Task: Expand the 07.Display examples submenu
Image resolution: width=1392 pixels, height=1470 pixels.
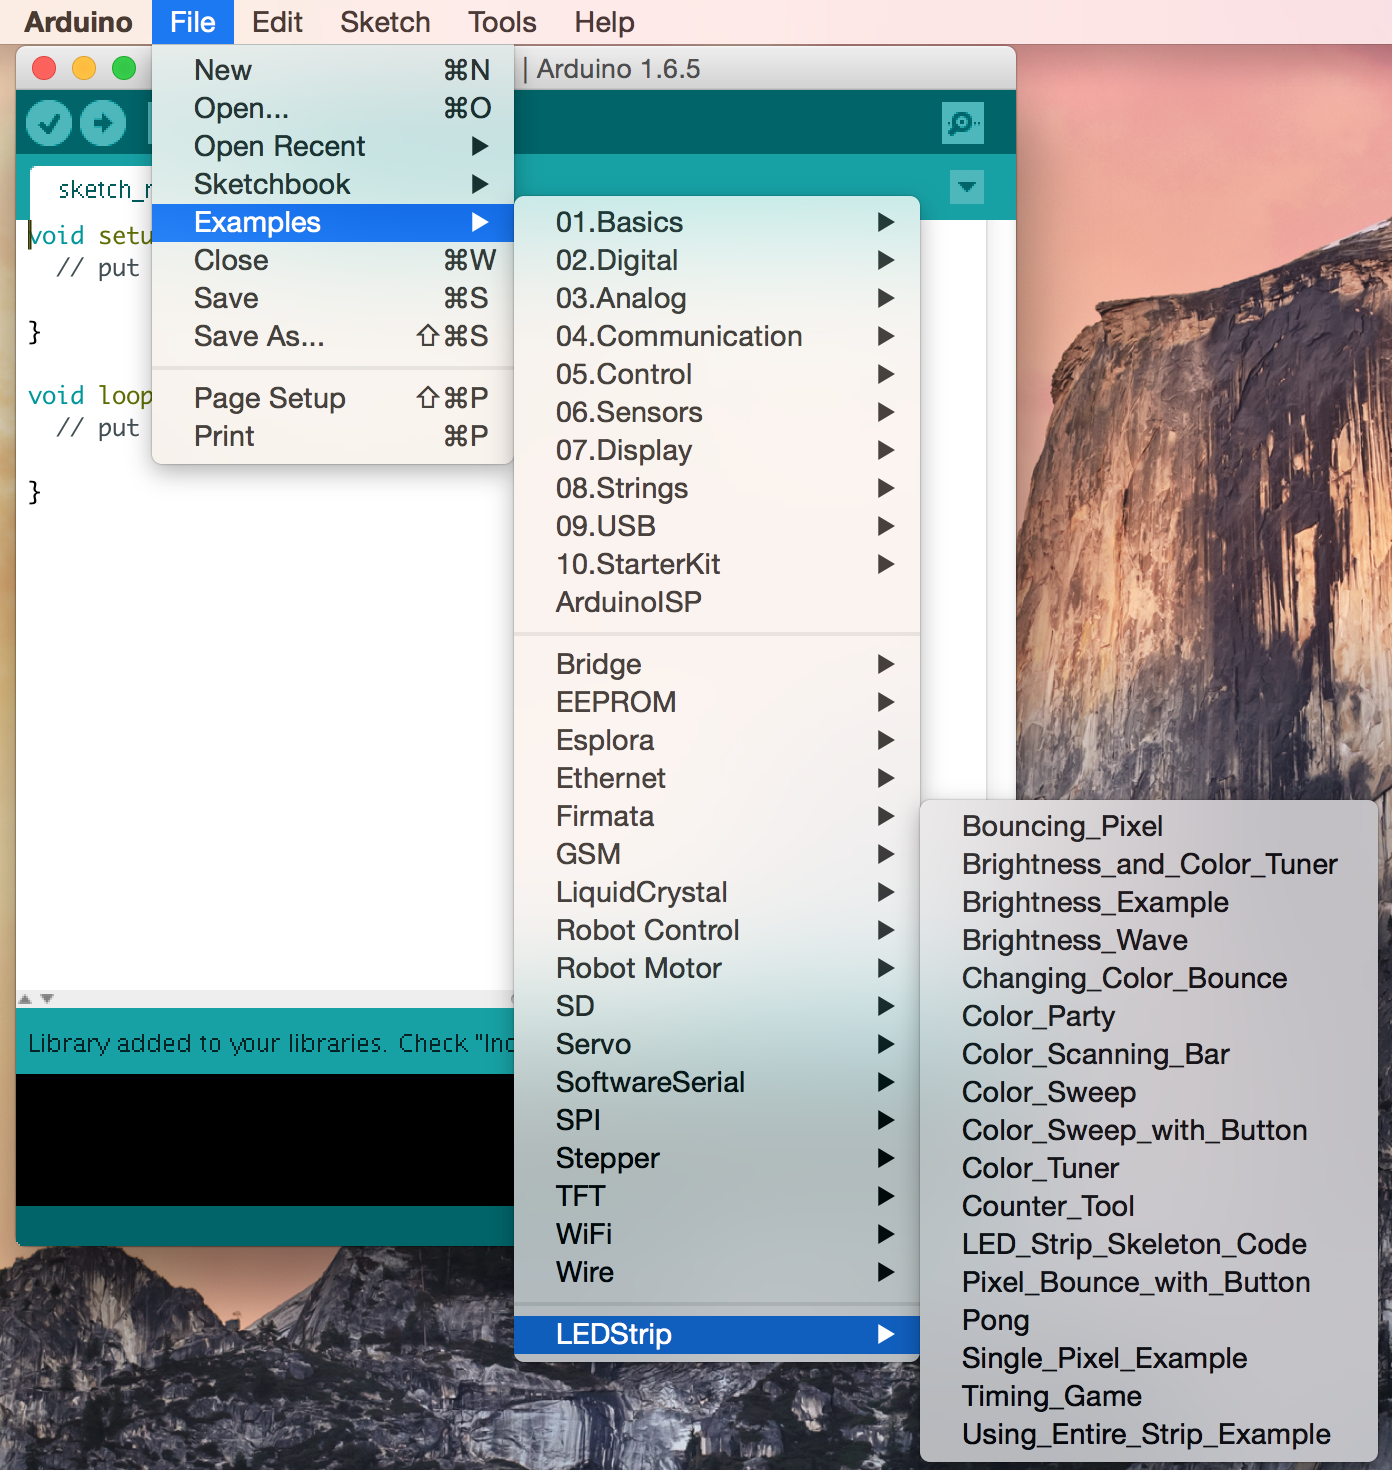Action: tap(717, 450)
